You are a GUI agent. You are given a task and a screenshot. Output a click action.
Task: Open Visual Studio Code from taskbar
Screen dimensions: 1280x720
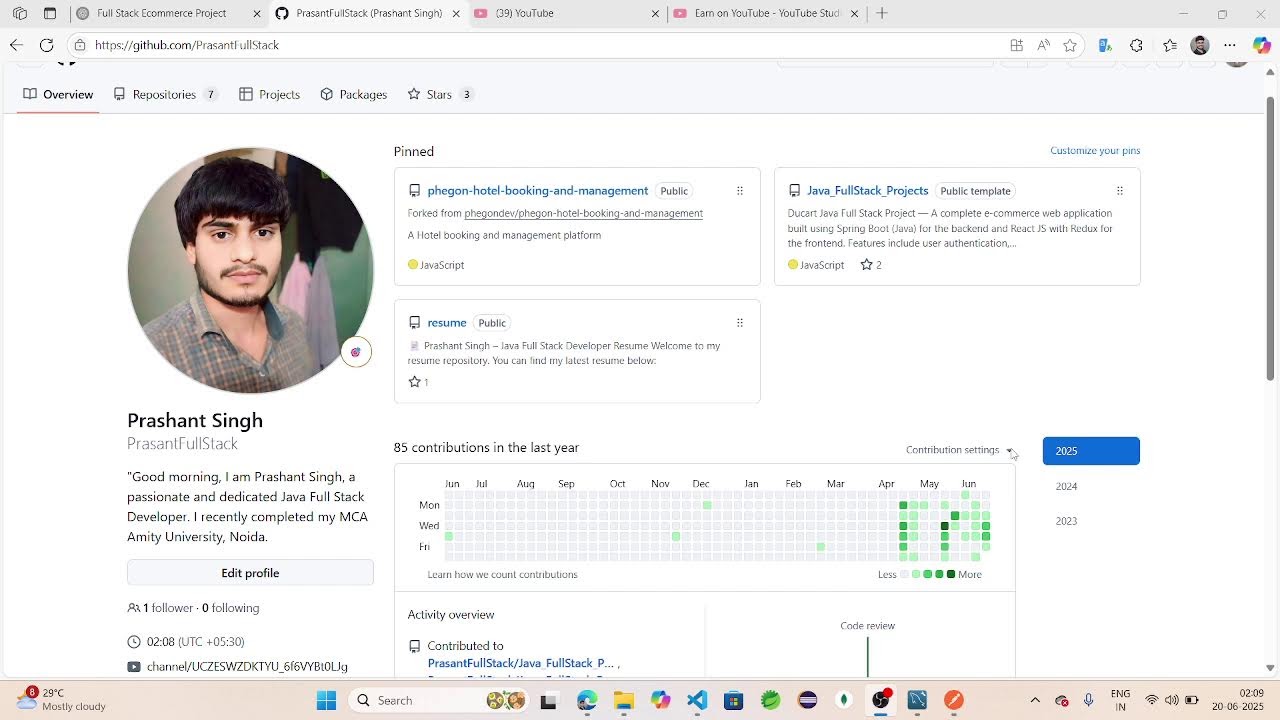697,700
